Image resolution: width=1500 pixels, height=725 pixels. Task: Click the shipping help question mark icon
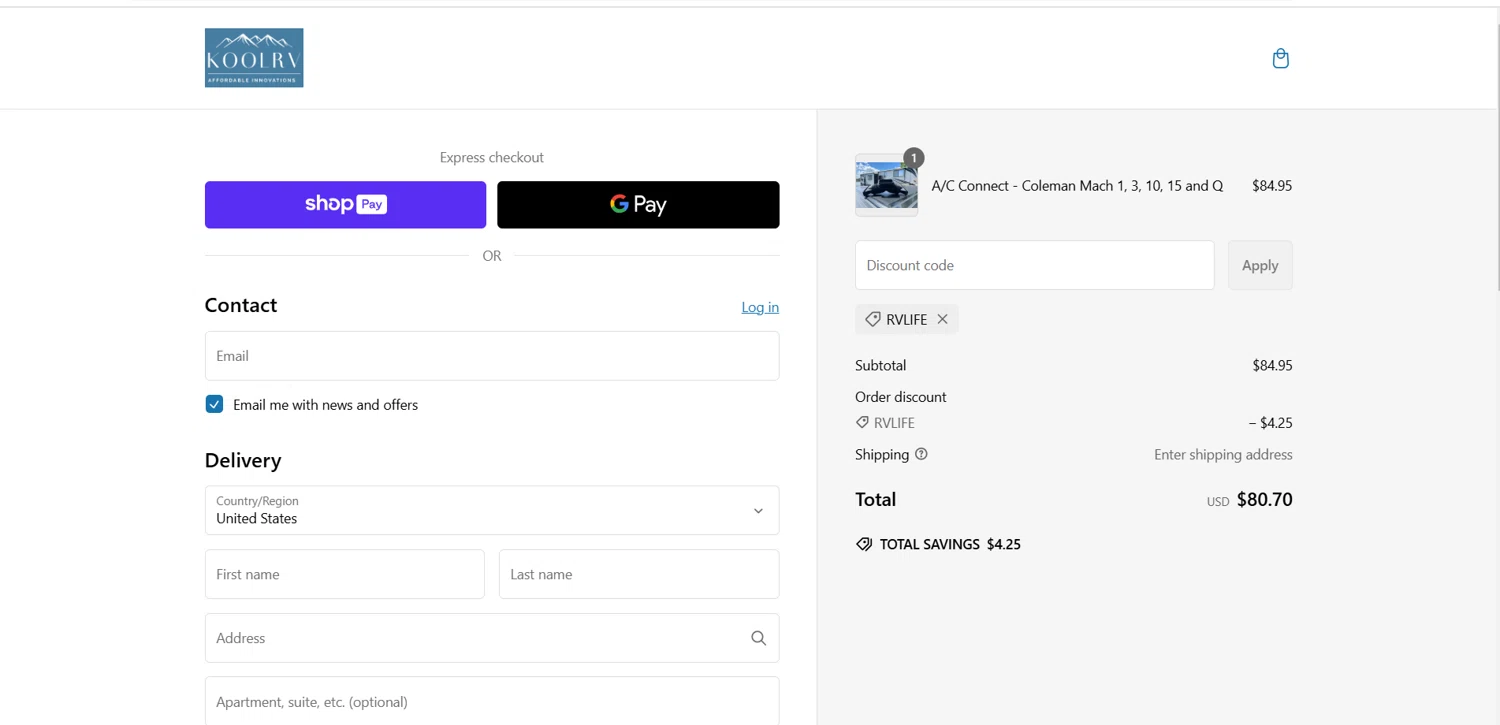tap(921, 454)
